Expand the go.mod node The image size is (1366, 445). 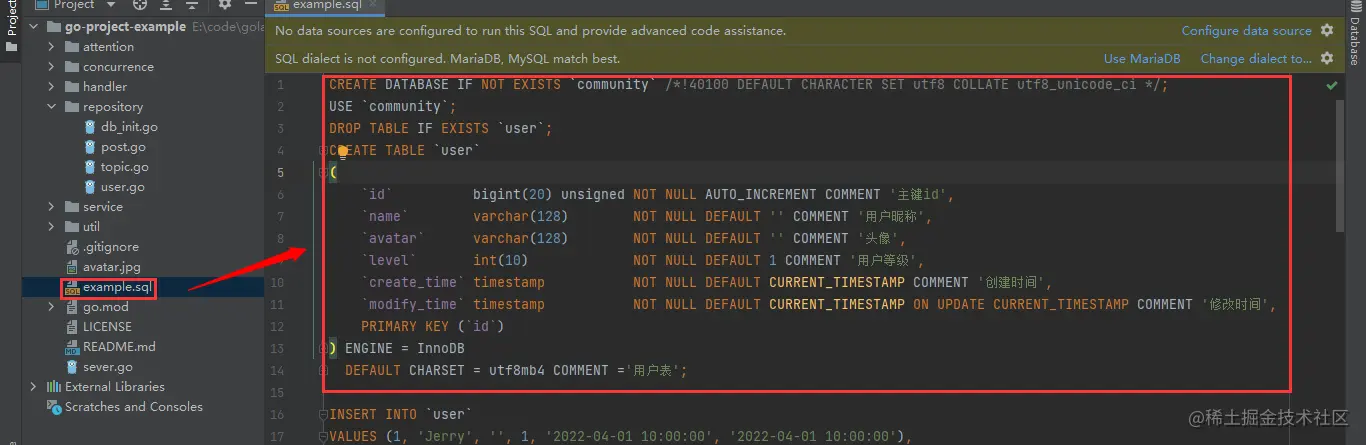click(52, 307)
